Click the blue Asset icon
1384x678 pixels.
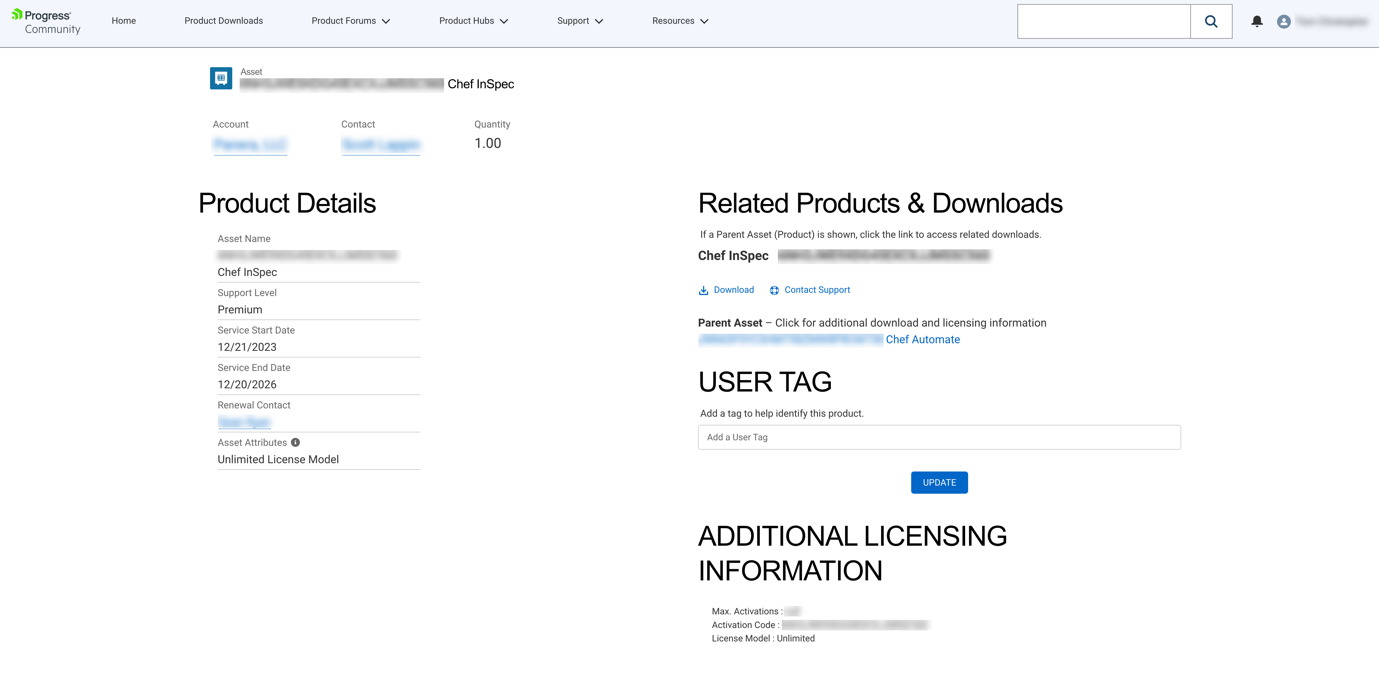pyautogui.click(x=221, y=78)
